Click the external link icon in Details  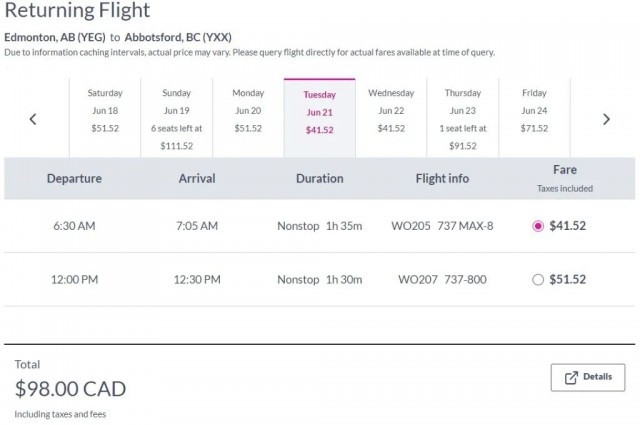[x=572, y=377]
